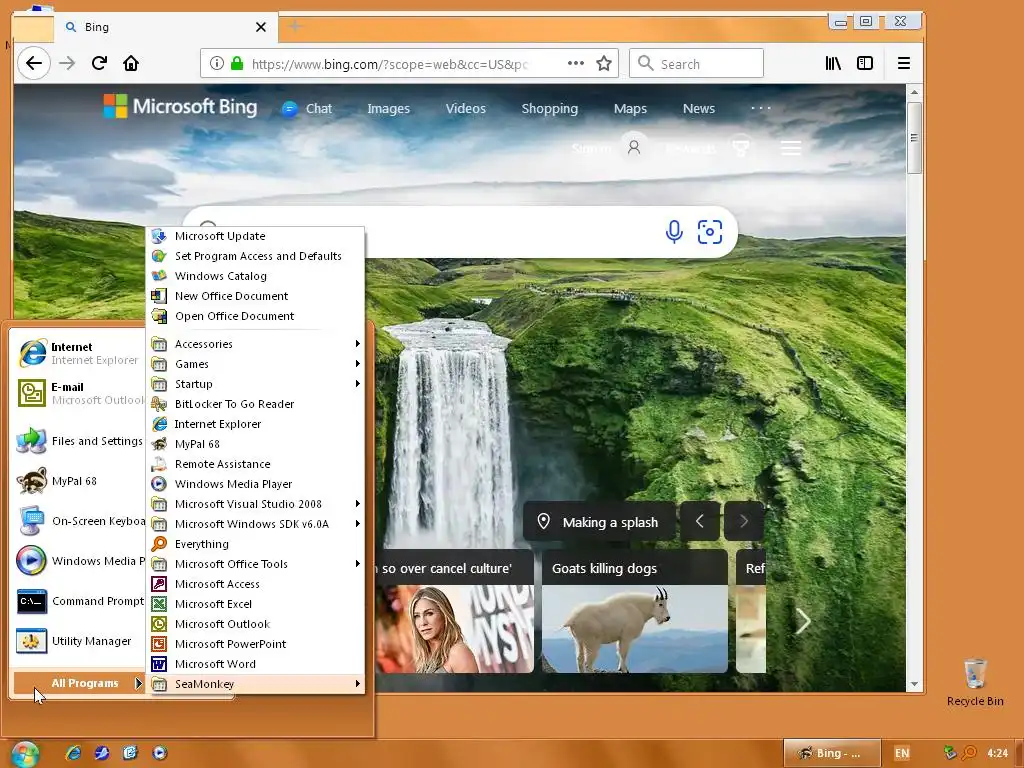Launch Microsoft Access
Viewport: 1024px width, 768px height.
click(255, 584)
